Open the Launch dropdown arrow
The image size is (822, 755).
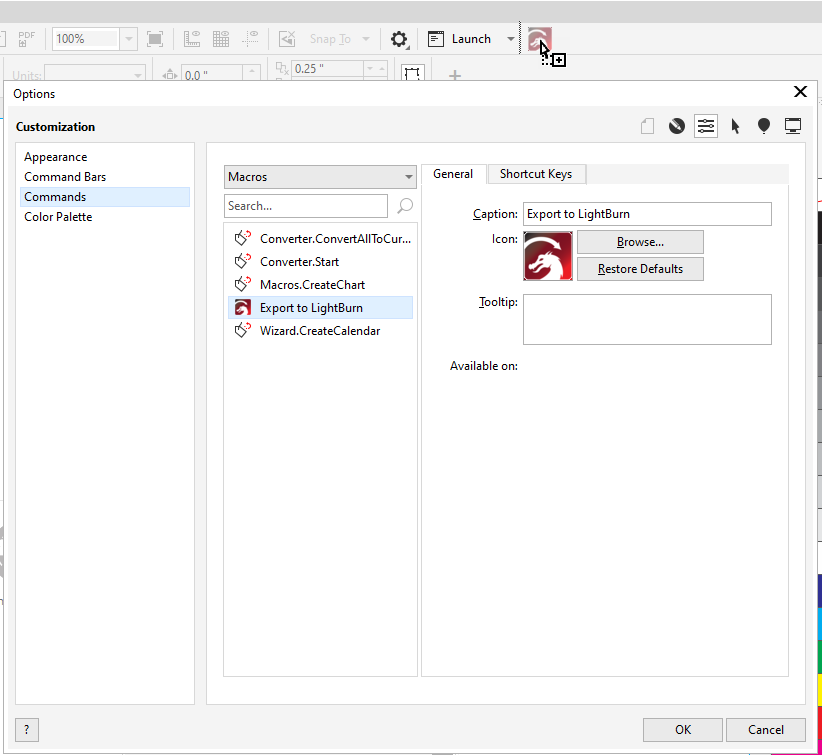click(x=510, y=39)
